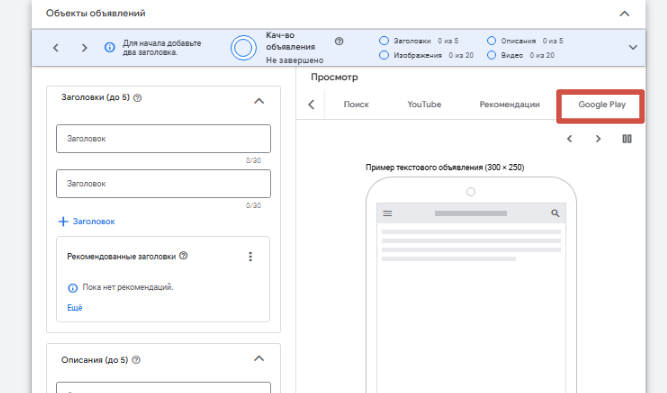Show previous ad preview example
Viewport: 667px width, 393px height.
[570, 139]
